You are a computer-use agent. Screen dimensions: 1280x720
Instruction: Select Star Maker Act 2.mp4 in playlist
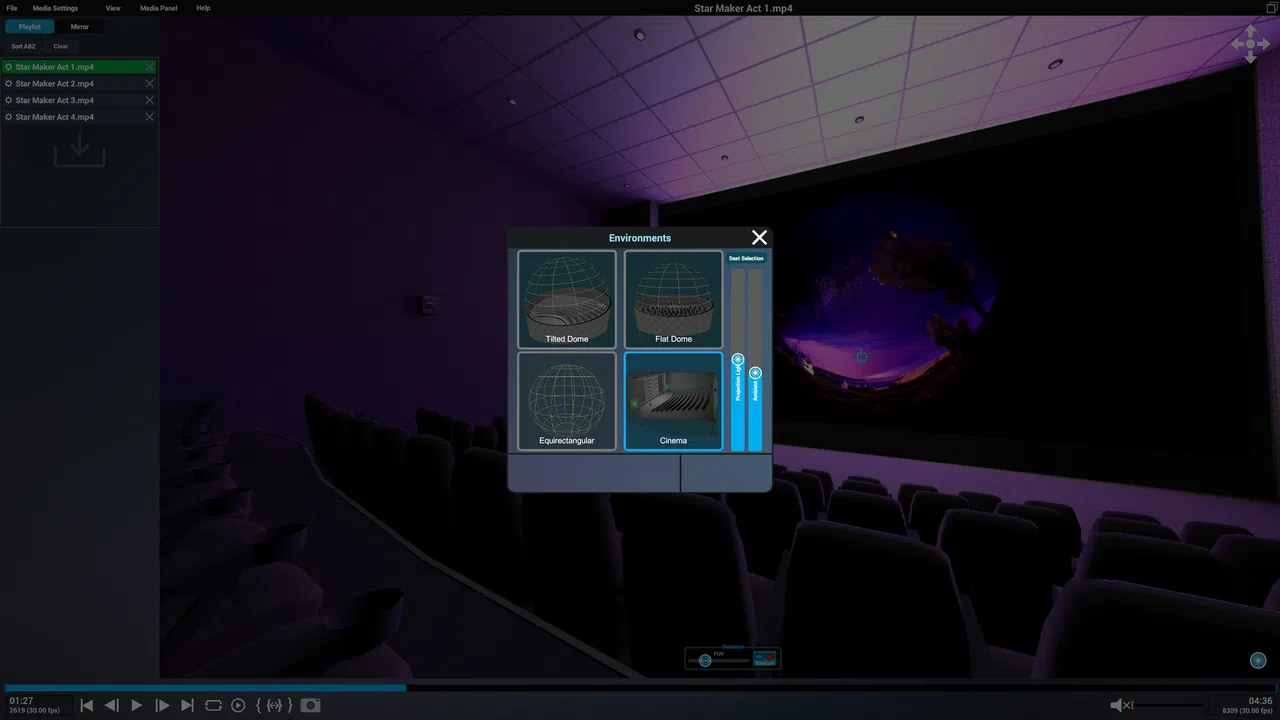(x=79, y=84)
